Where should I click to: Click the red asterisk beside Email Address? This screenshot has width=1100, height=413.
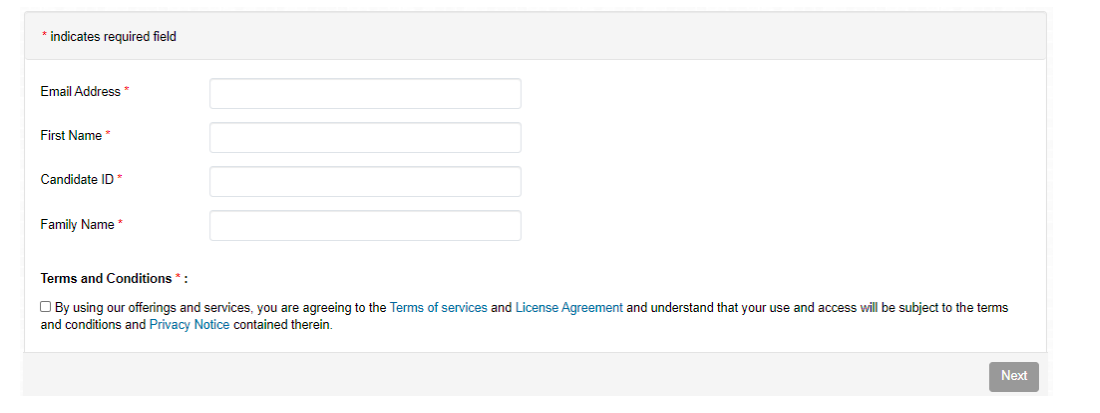pyautogui.click(x=127, y=91)
